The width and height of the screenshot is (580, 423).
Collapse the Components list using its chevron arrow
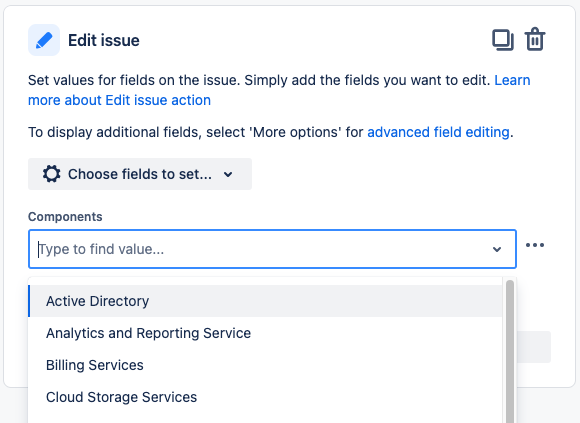click(x=497, y=249)
